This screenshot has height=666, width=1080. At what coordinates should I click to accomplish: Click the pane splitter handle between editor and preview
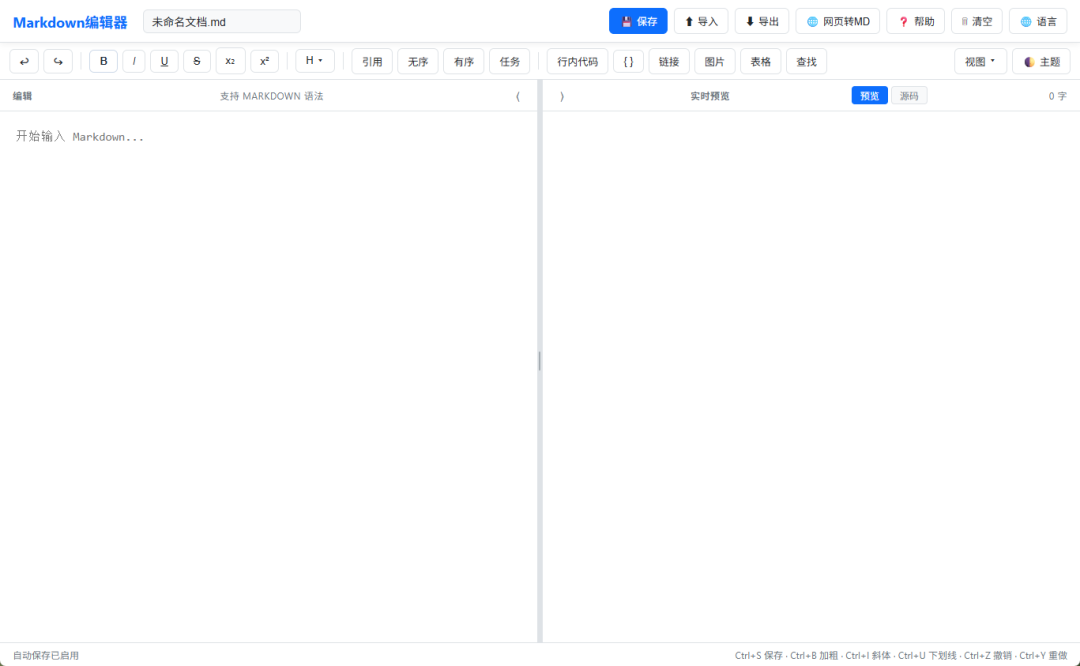tap(539, 361)
